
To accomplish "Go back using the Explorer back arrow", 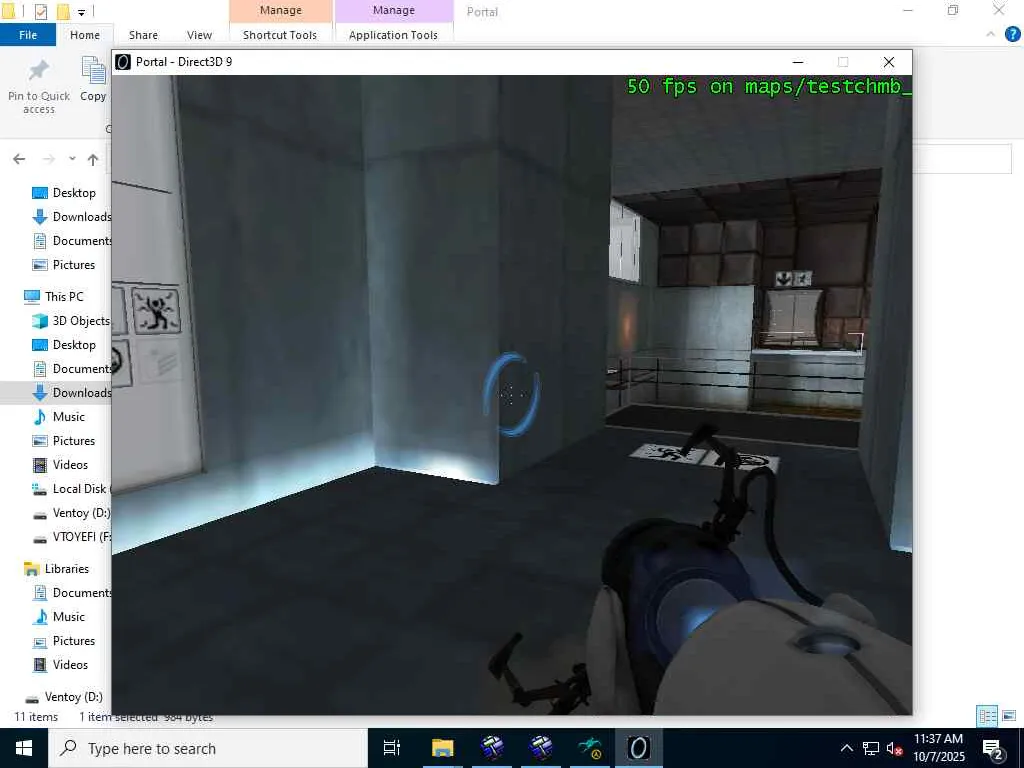I will (19, 159).
